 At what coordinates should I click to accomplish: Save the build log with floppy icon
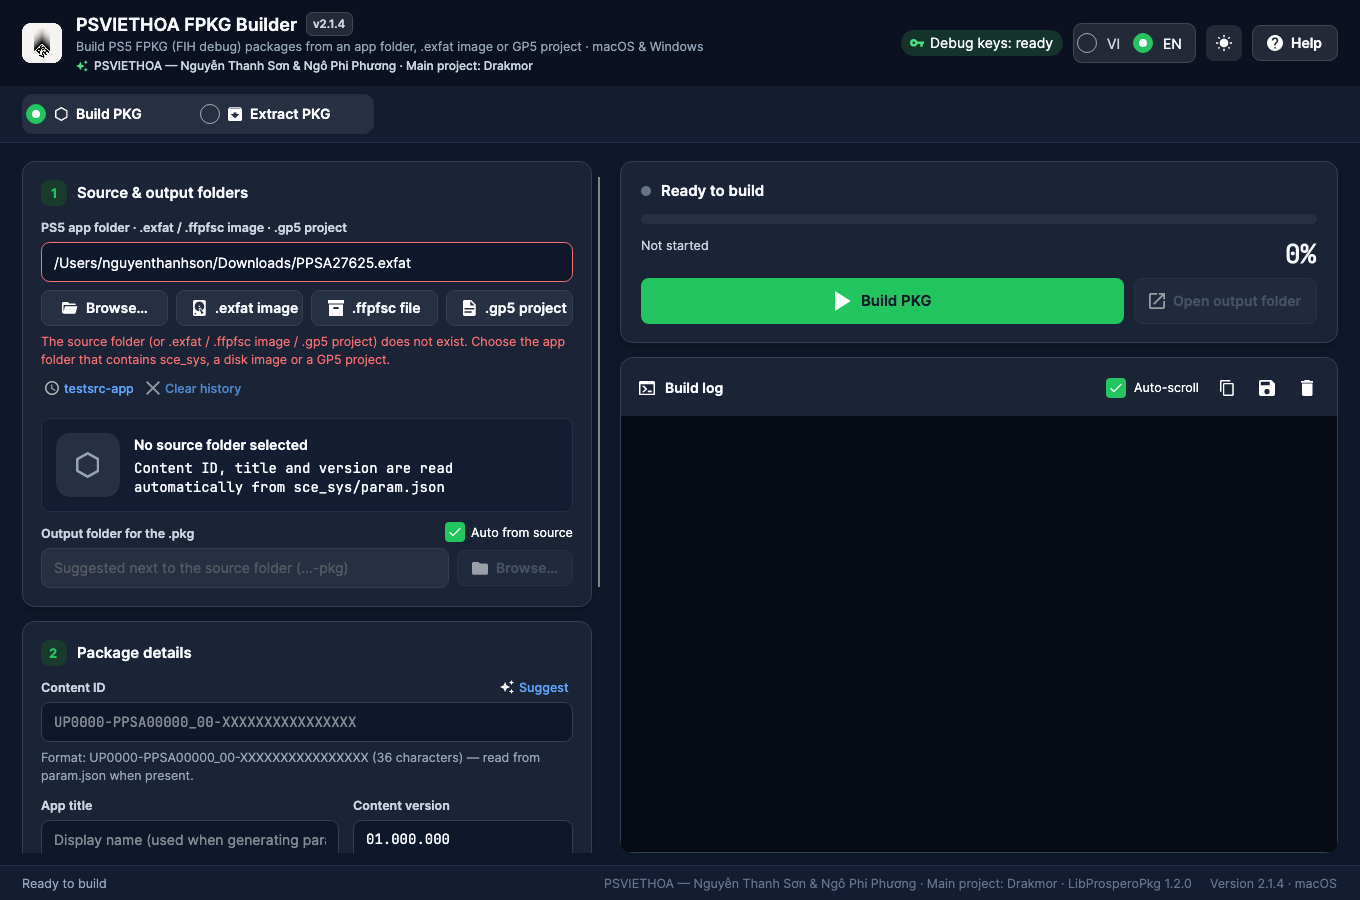point(1267,388)
